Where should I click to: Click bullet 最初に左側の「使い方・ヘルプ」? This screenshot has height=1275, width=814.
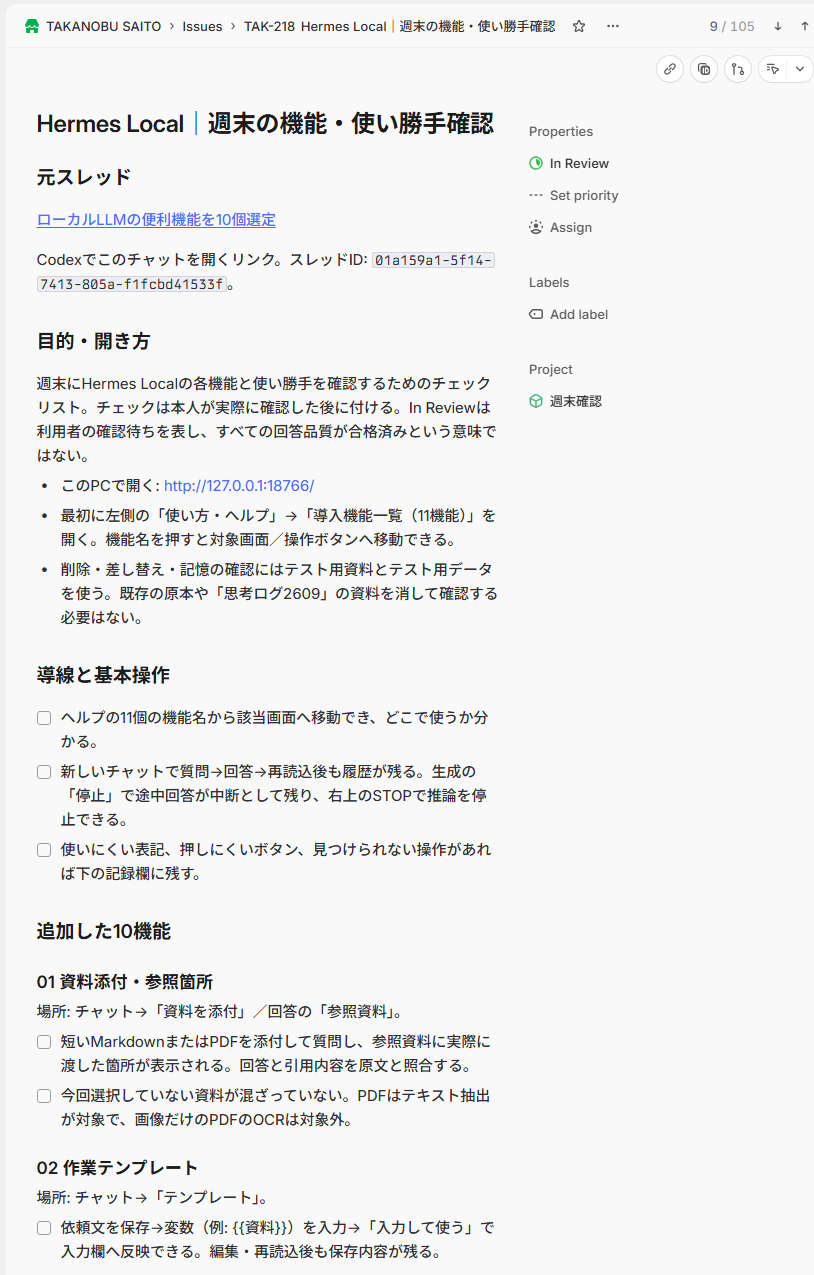278,528
